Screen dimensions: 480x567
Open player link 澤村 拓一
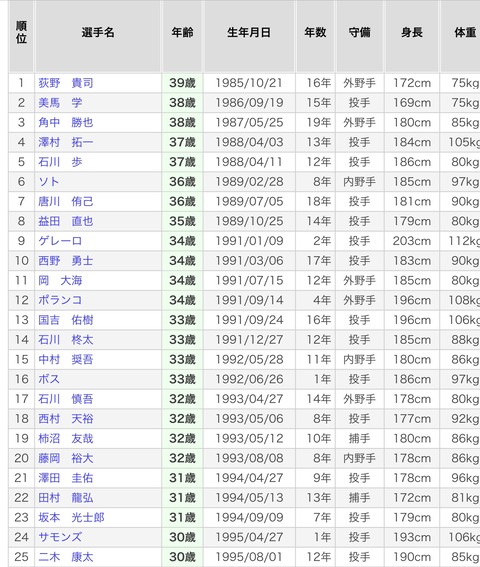tap(66, 142)
